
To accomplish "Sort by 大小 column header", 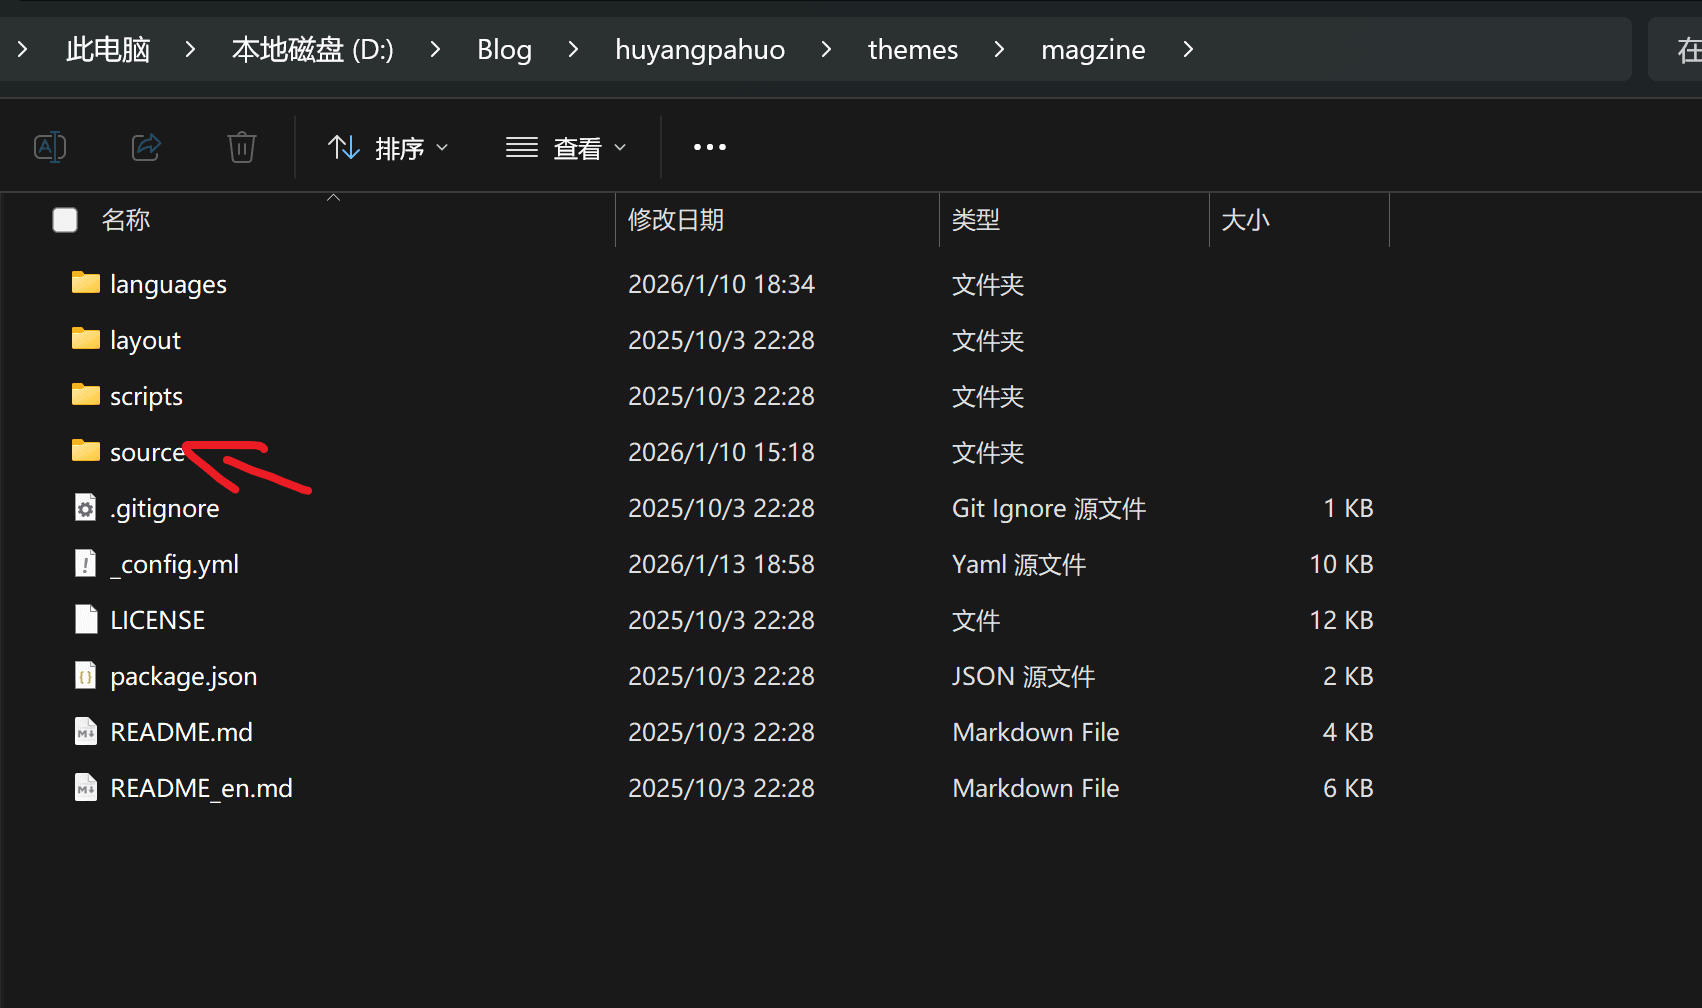I will tap(1245, 220).
